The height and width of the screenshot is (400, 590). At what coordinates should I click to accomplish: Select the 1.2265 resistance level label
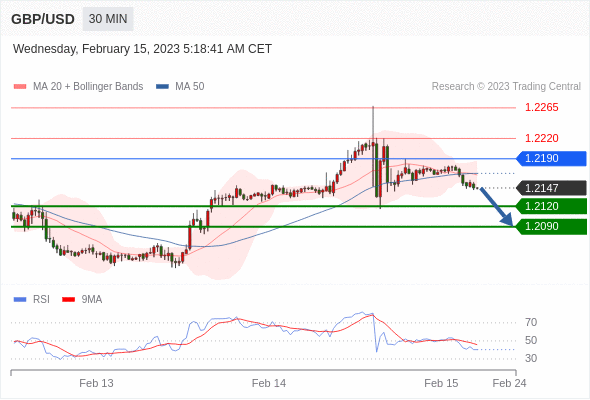click(x=542, y=108)
